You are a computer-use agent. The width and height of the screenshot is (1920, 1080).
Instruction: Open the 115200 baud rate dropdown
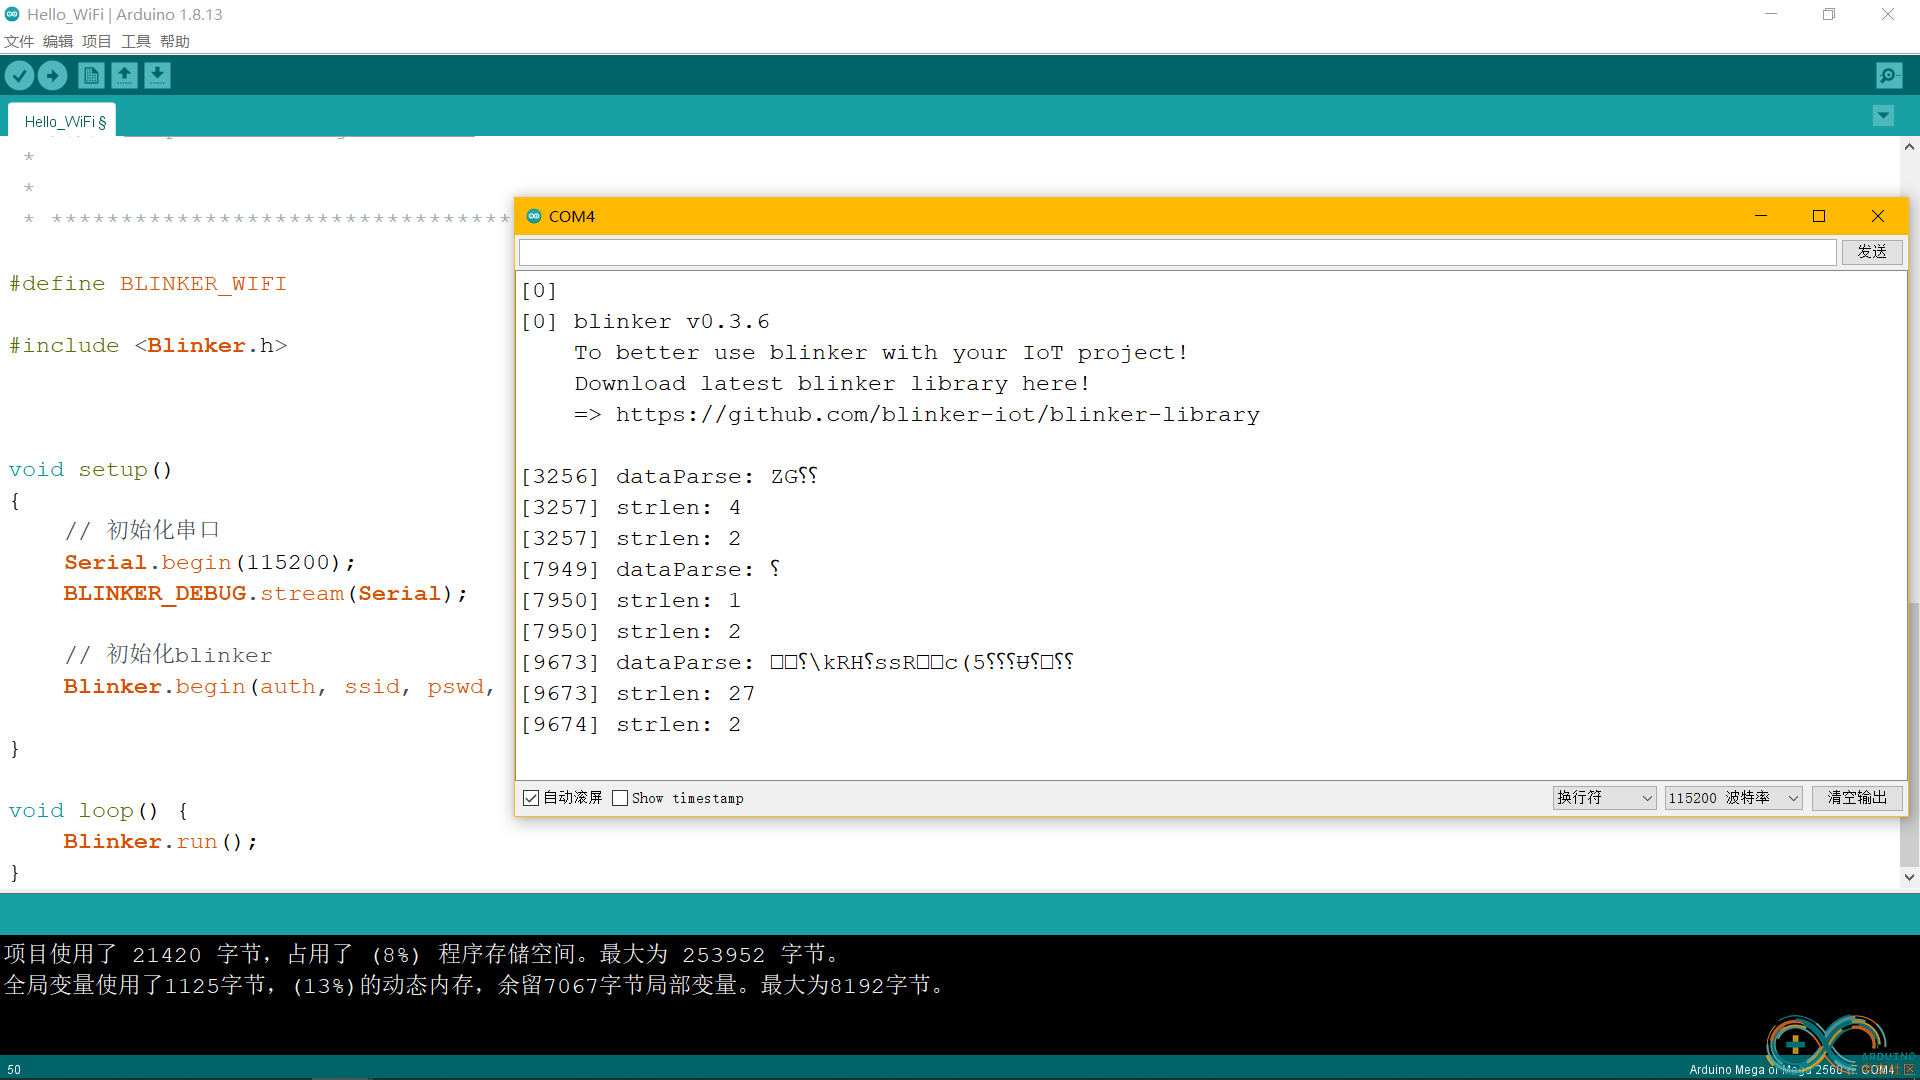[1733, 797]
